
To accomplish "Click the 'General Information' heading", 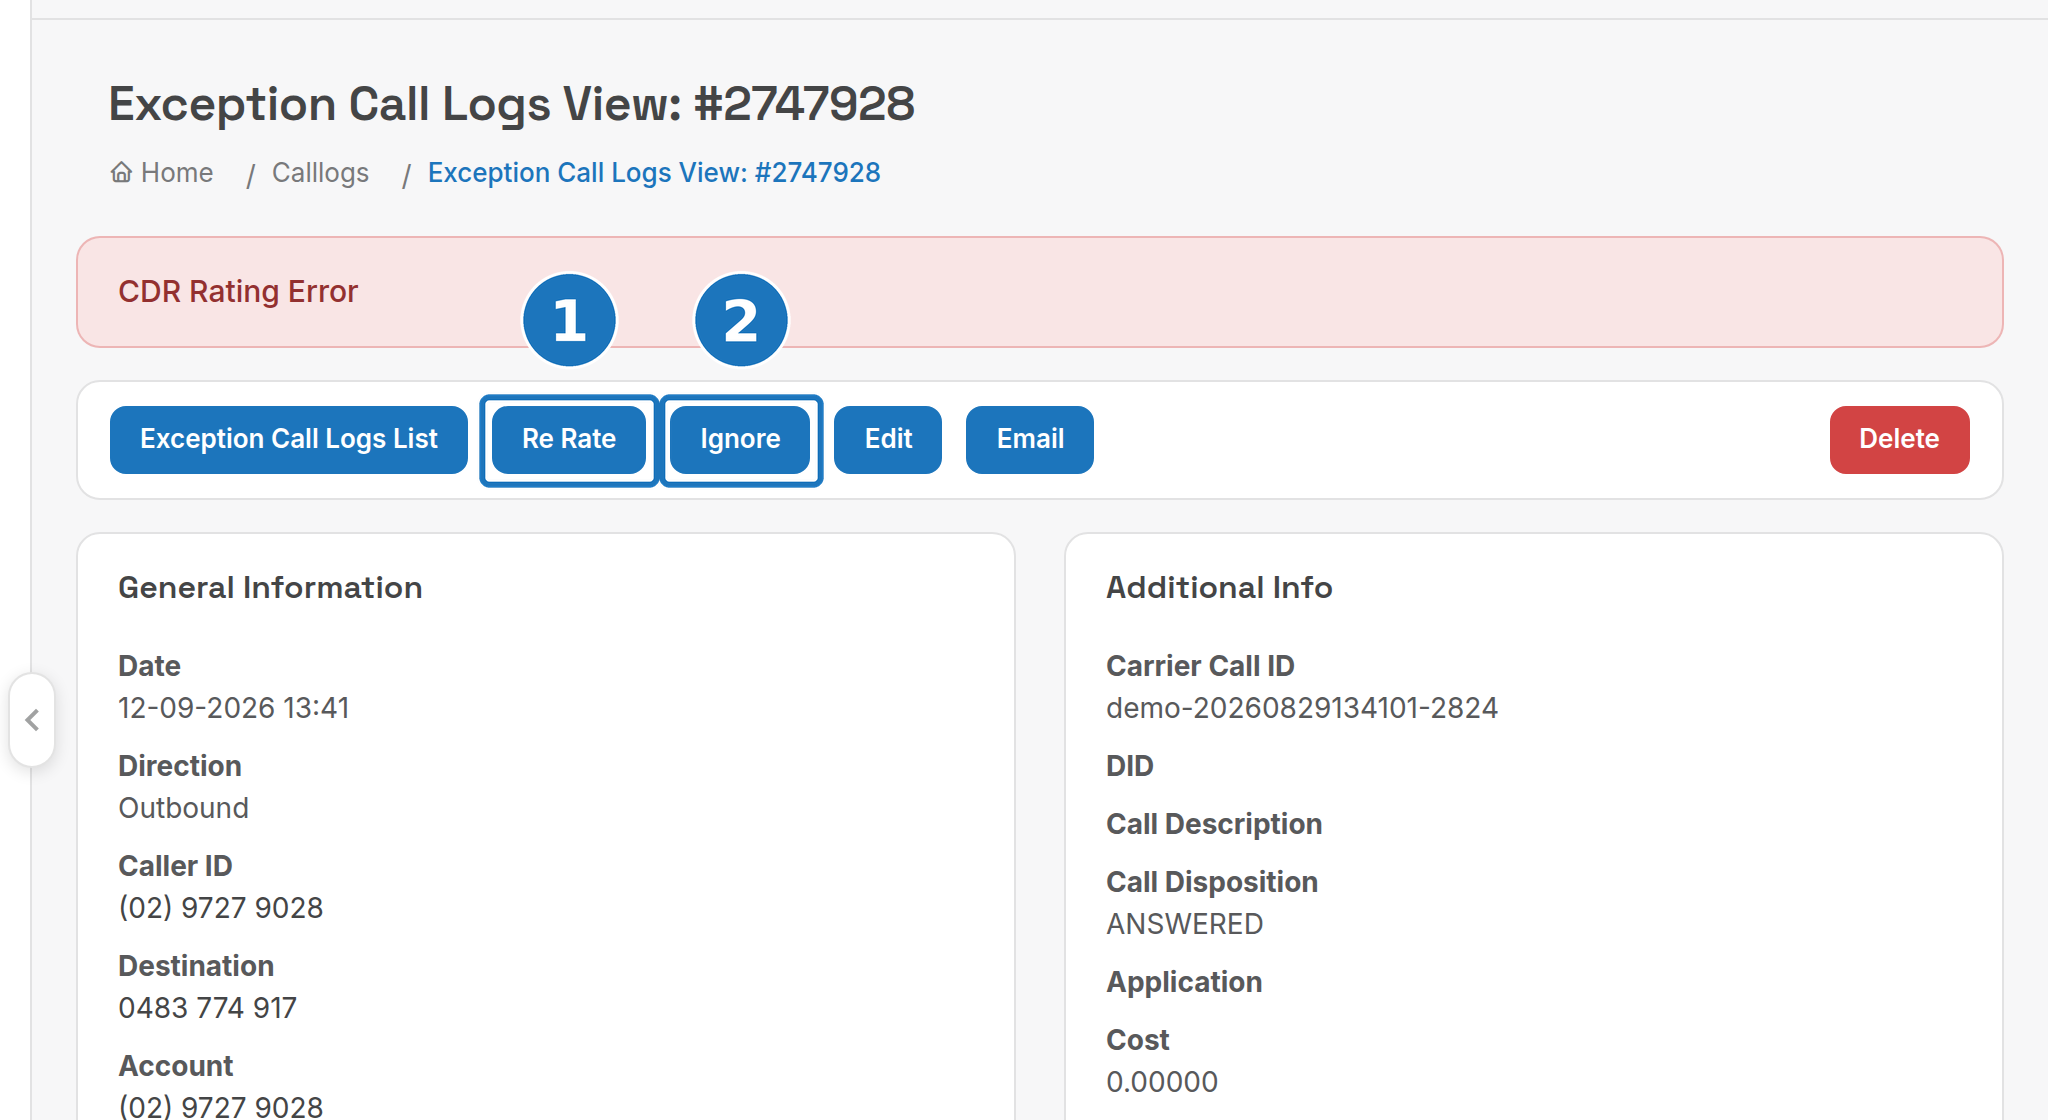I will coord(270,588).
